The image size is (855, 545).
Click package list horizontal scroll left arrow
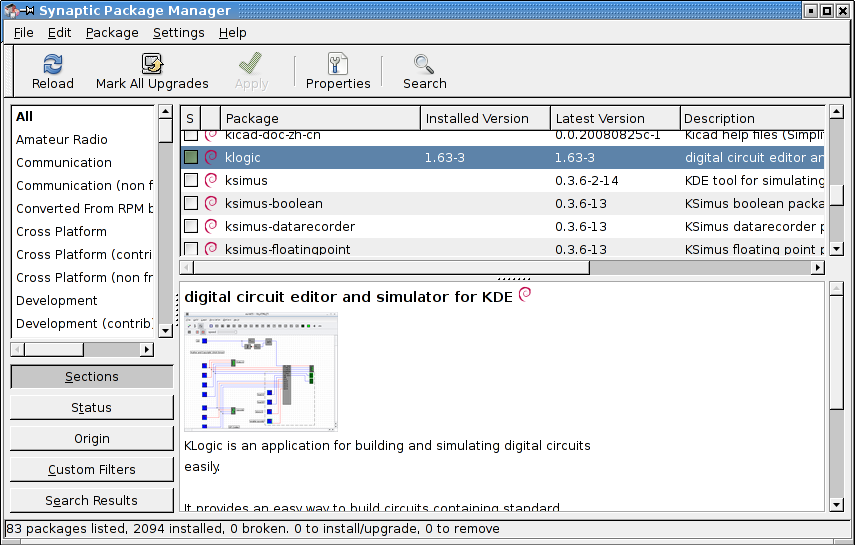(x=186, y=267)
